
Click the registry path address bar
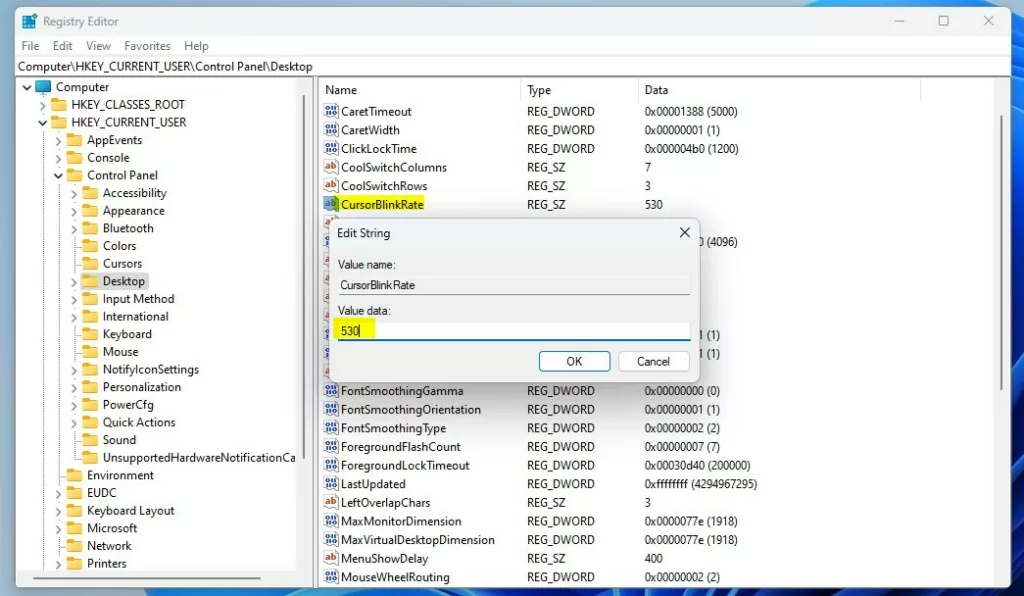[513, 67]
